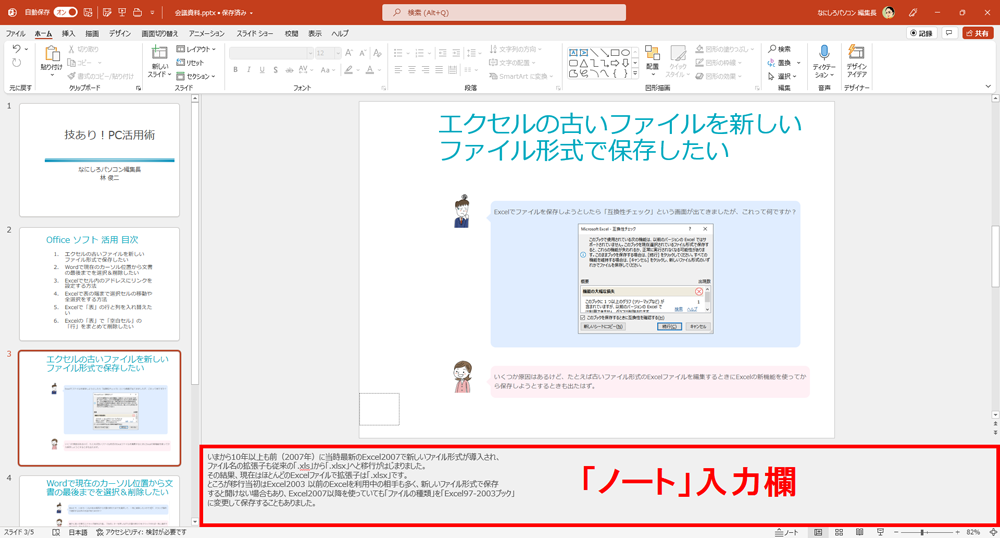This screenshot has width=1000, height=538.
Task: Add a new slide with 新しいスライド icon
Action: (159, 54)
